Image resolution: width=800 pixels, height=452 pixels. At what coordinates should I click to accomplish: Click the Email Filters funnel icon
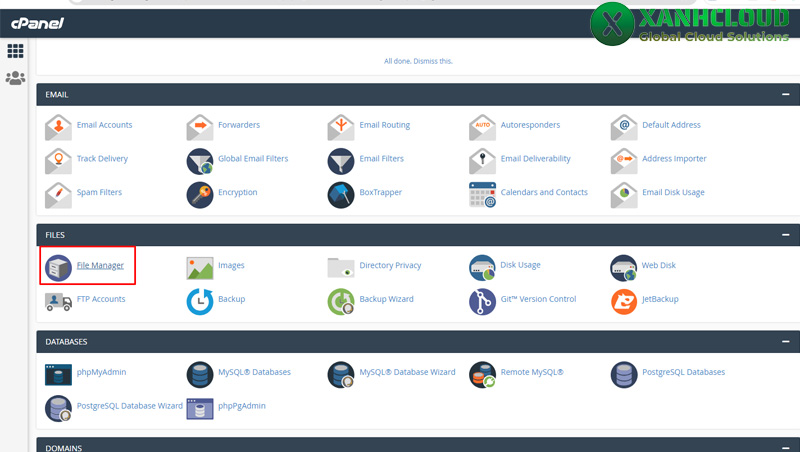pyautogui.click(x=341, y=161)
